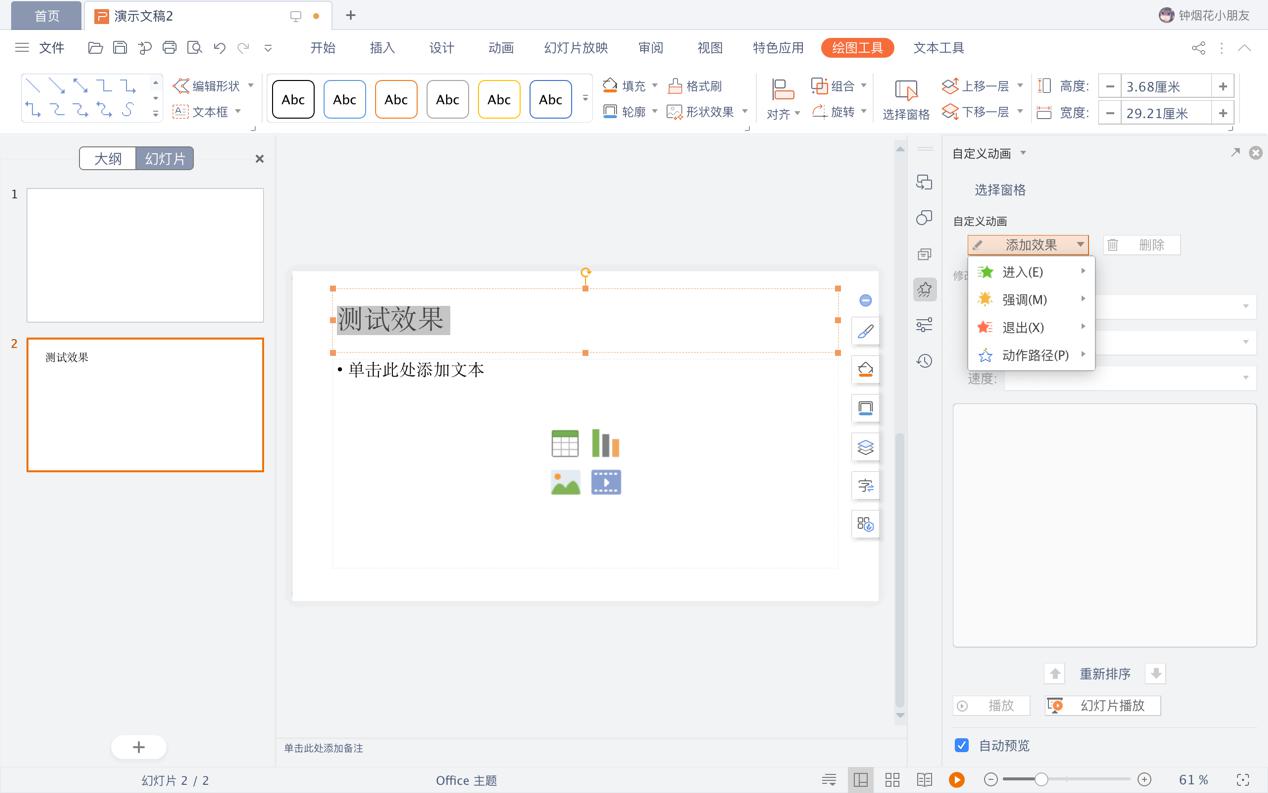
Task: Click the insert media/video placeholder icon
Action: tap(606, 482)
